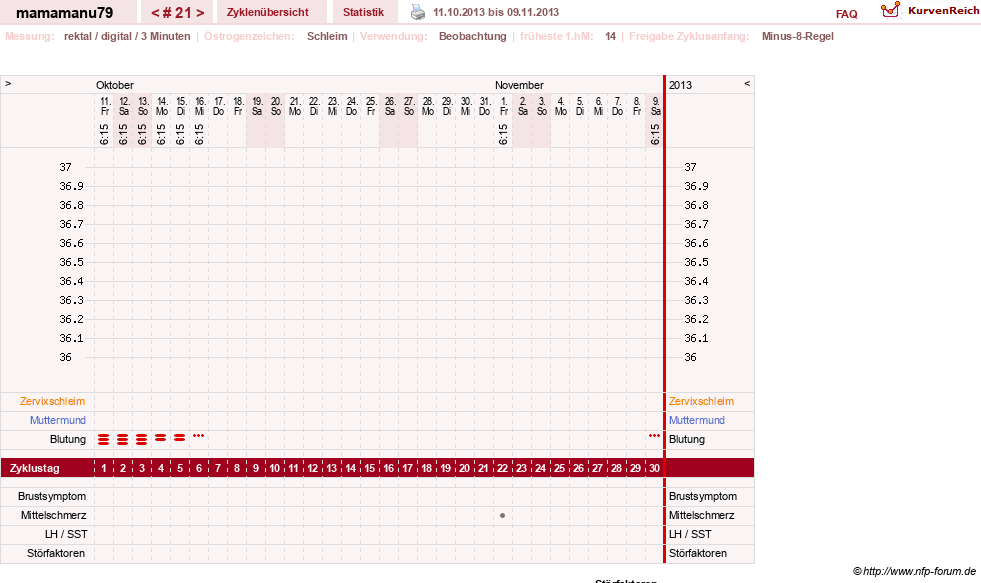Click cycle day number 30
This screenshot has width=981, height=583.
pos(654,468)
